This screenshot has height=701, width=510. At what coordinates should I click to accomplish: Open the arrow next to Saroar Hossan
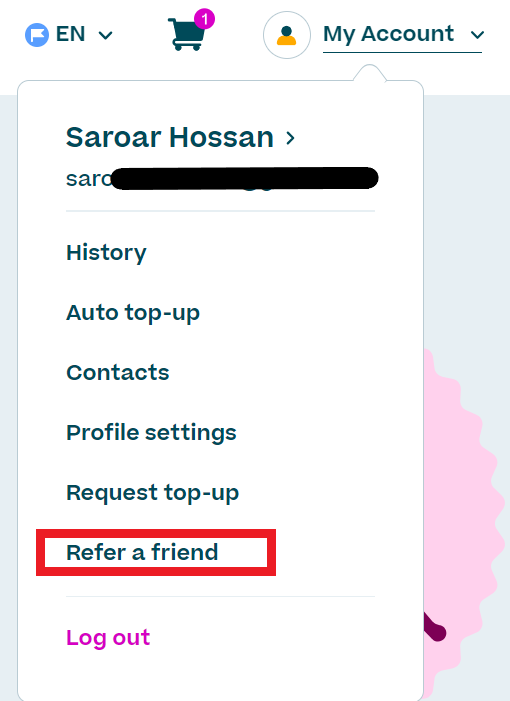(x=291, y=138)
